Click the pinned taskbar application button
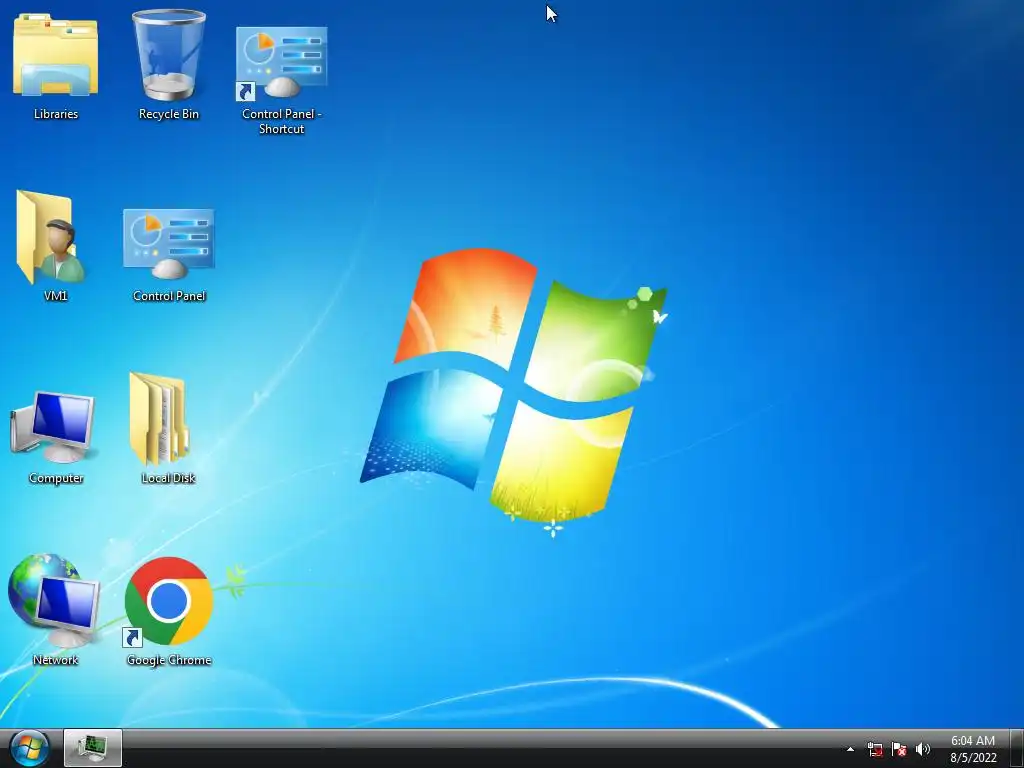The height and width of the screenshot is (768, 1024). (x=93, y=748)
